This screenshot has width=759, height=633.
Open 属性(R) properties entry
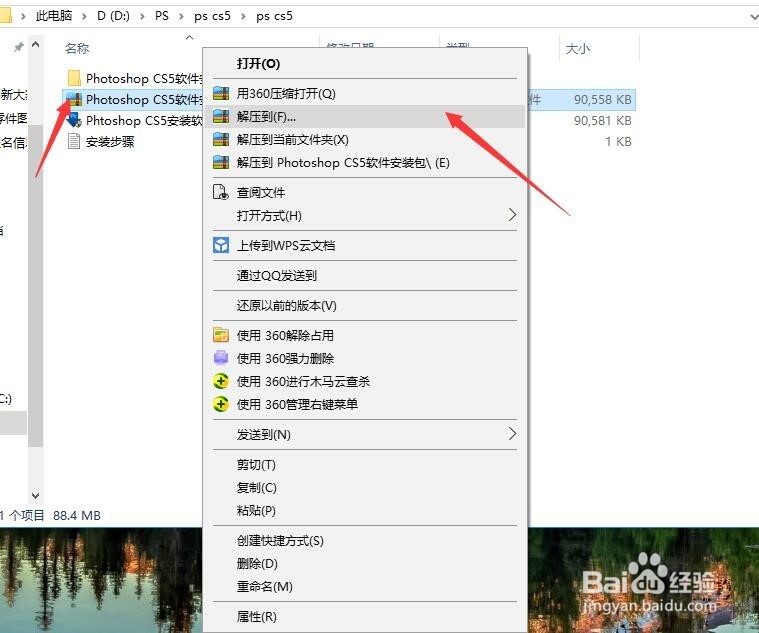tap(364, 617)
